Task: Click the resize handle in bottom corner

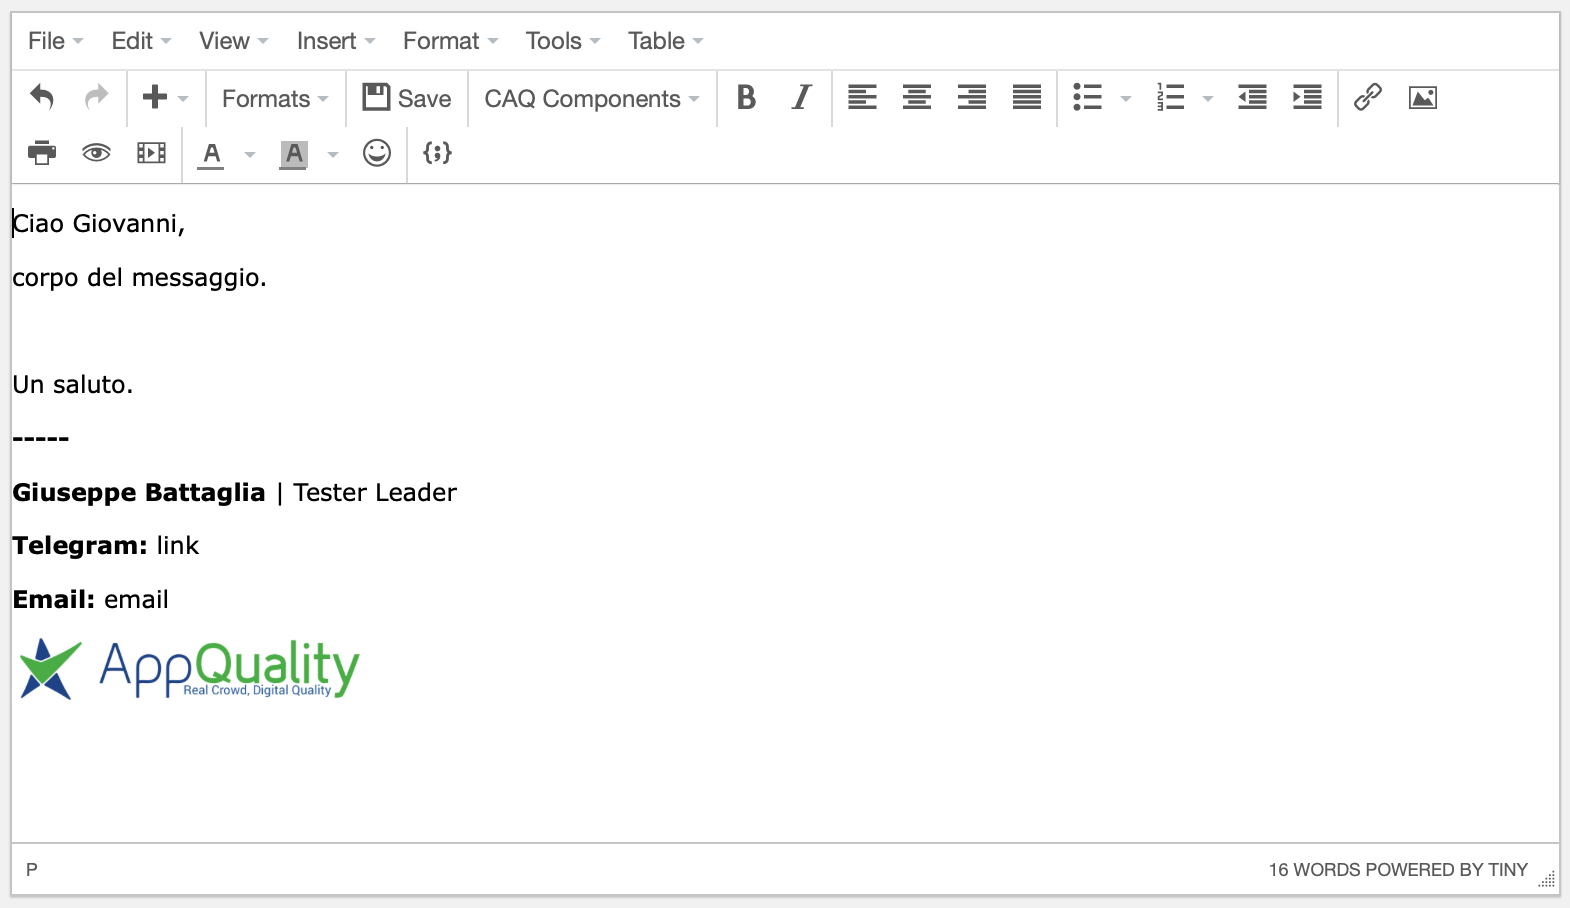Action: [x=1547, y=879]
